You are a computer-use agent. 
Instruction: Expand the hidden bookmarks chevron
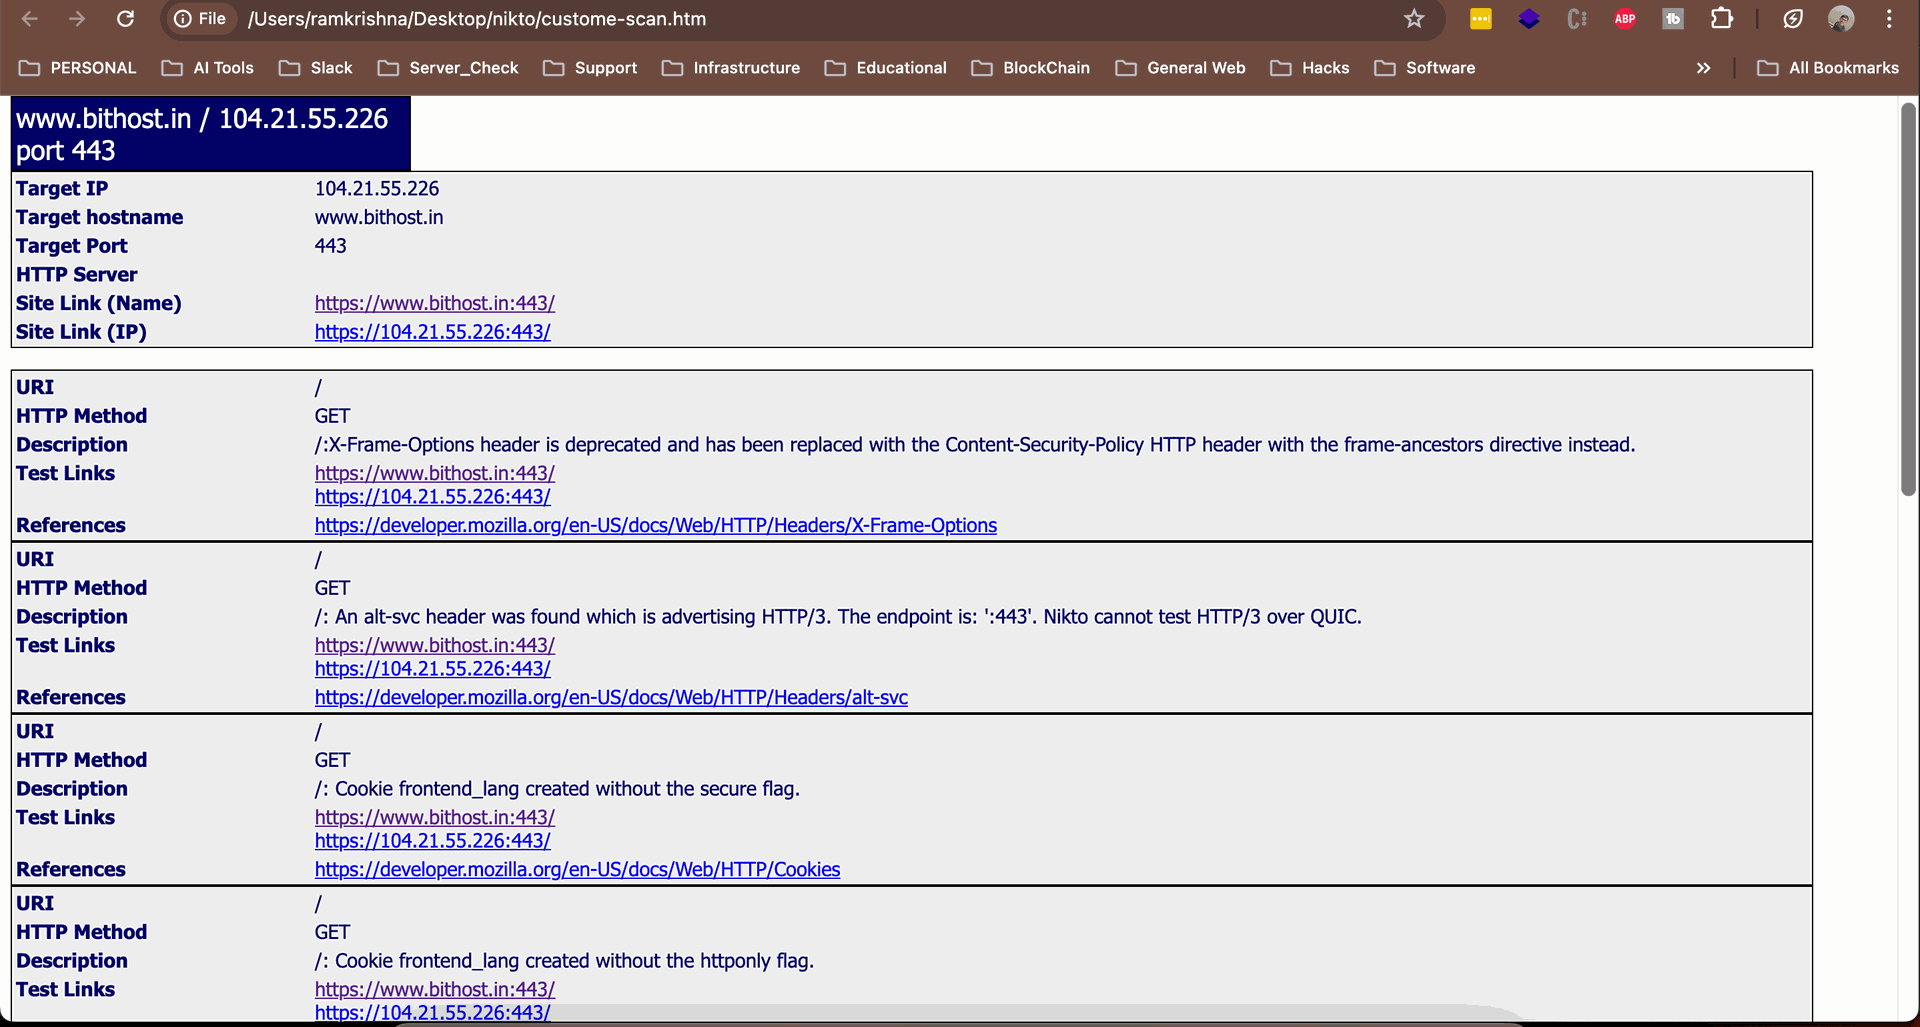click(x=1703, y=68)
